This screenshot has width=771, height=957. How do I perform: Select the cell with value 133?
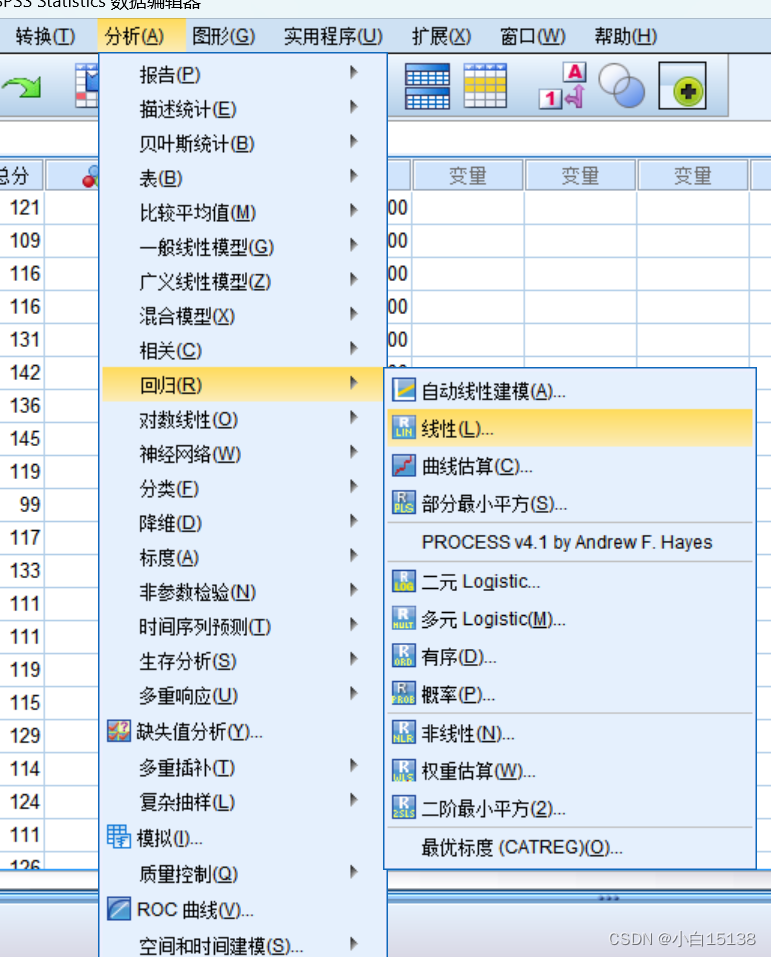click(24, 570)
